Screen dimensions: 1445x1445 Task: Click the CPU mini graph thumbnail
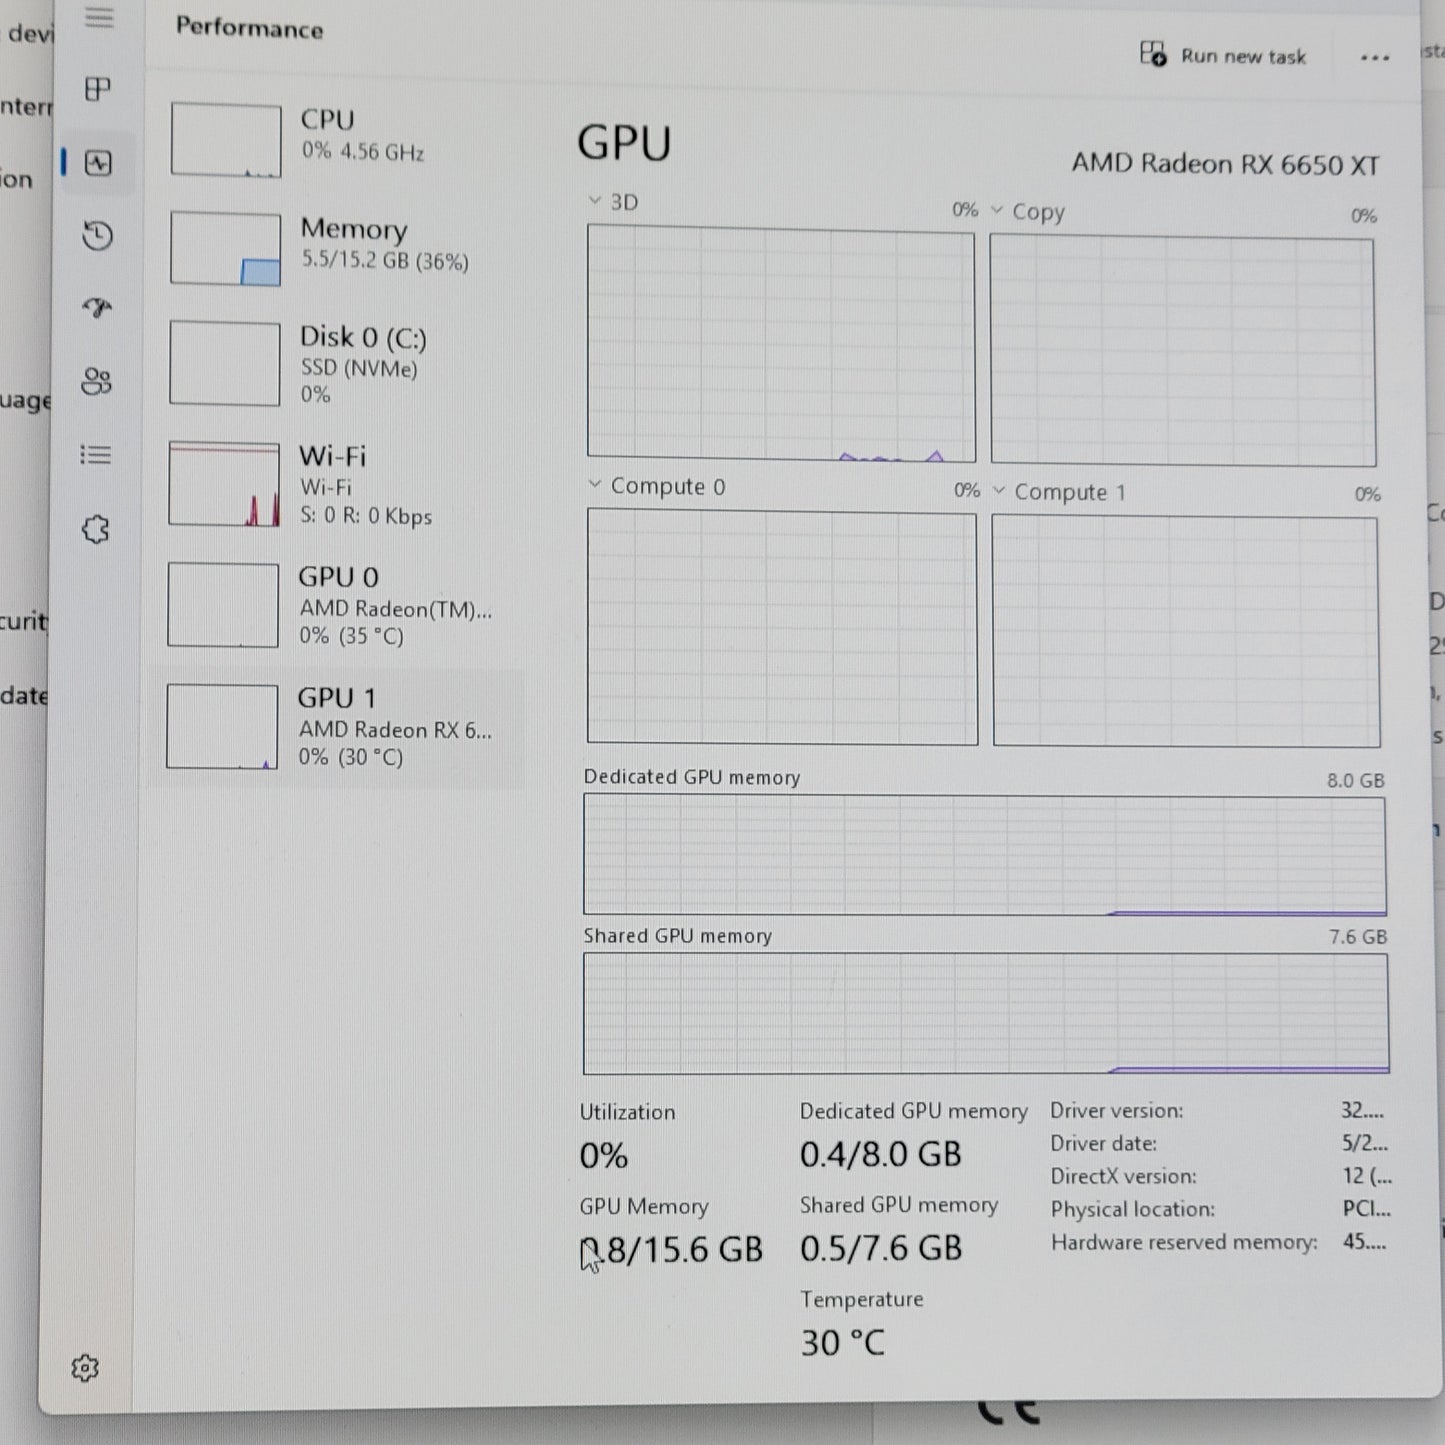(226, 140)
